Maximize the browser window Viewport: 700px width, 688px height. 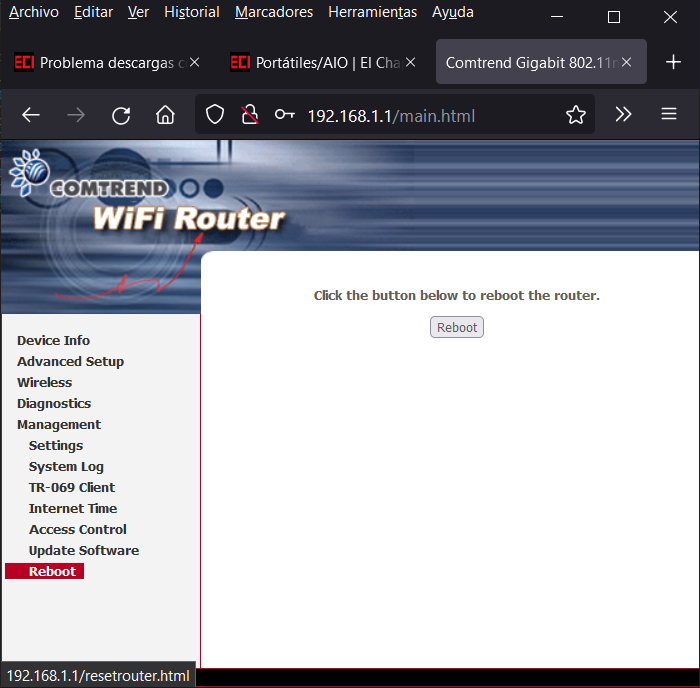coord(614,17)
